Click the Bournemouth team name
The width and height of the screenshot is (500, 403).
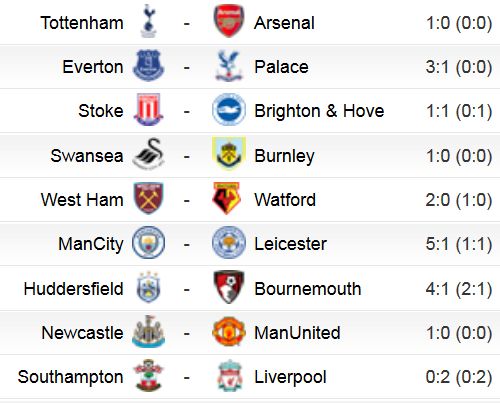point(308,289)
